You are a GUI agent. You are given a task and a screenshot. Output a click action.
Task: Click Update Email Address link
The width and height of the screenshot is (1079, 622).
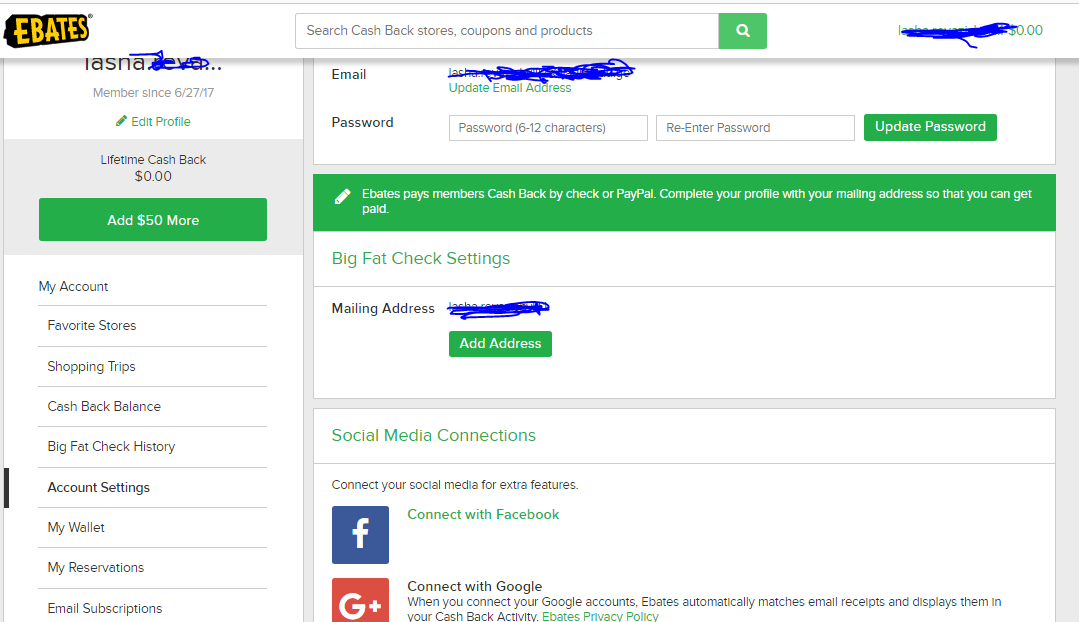pos(510,88)
